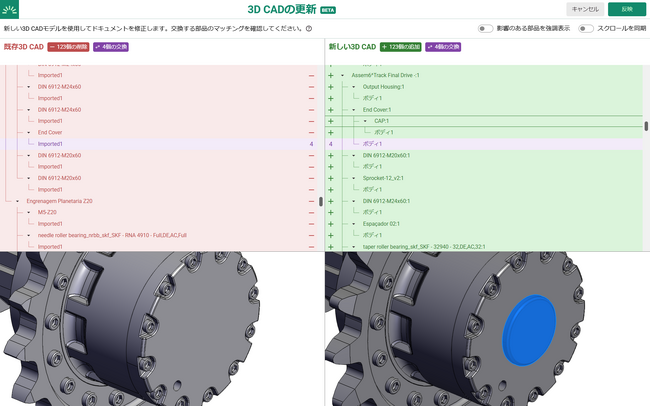Collapse the Espaçador 02:1 node
The image size is (650, 407).
[x=353, y=223]
